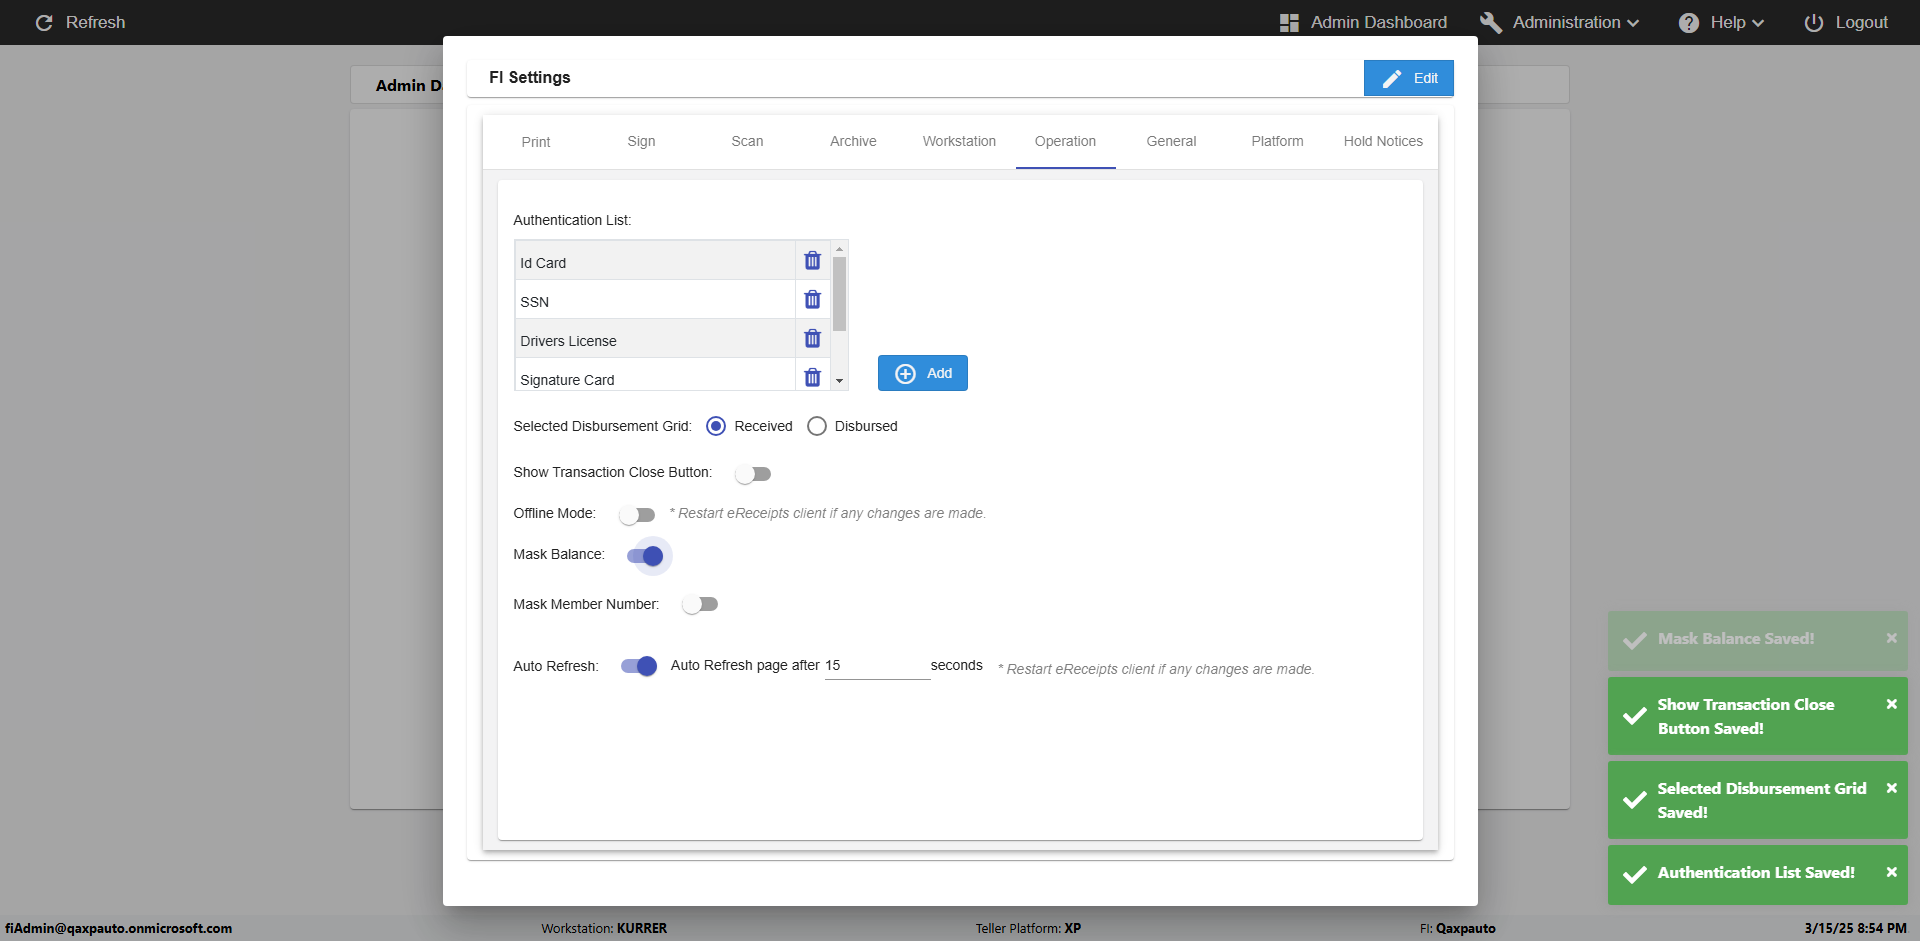Open the Hold Notices tab
Image resolution: width=1920 pixels, height=941 pixels.
1383,142
